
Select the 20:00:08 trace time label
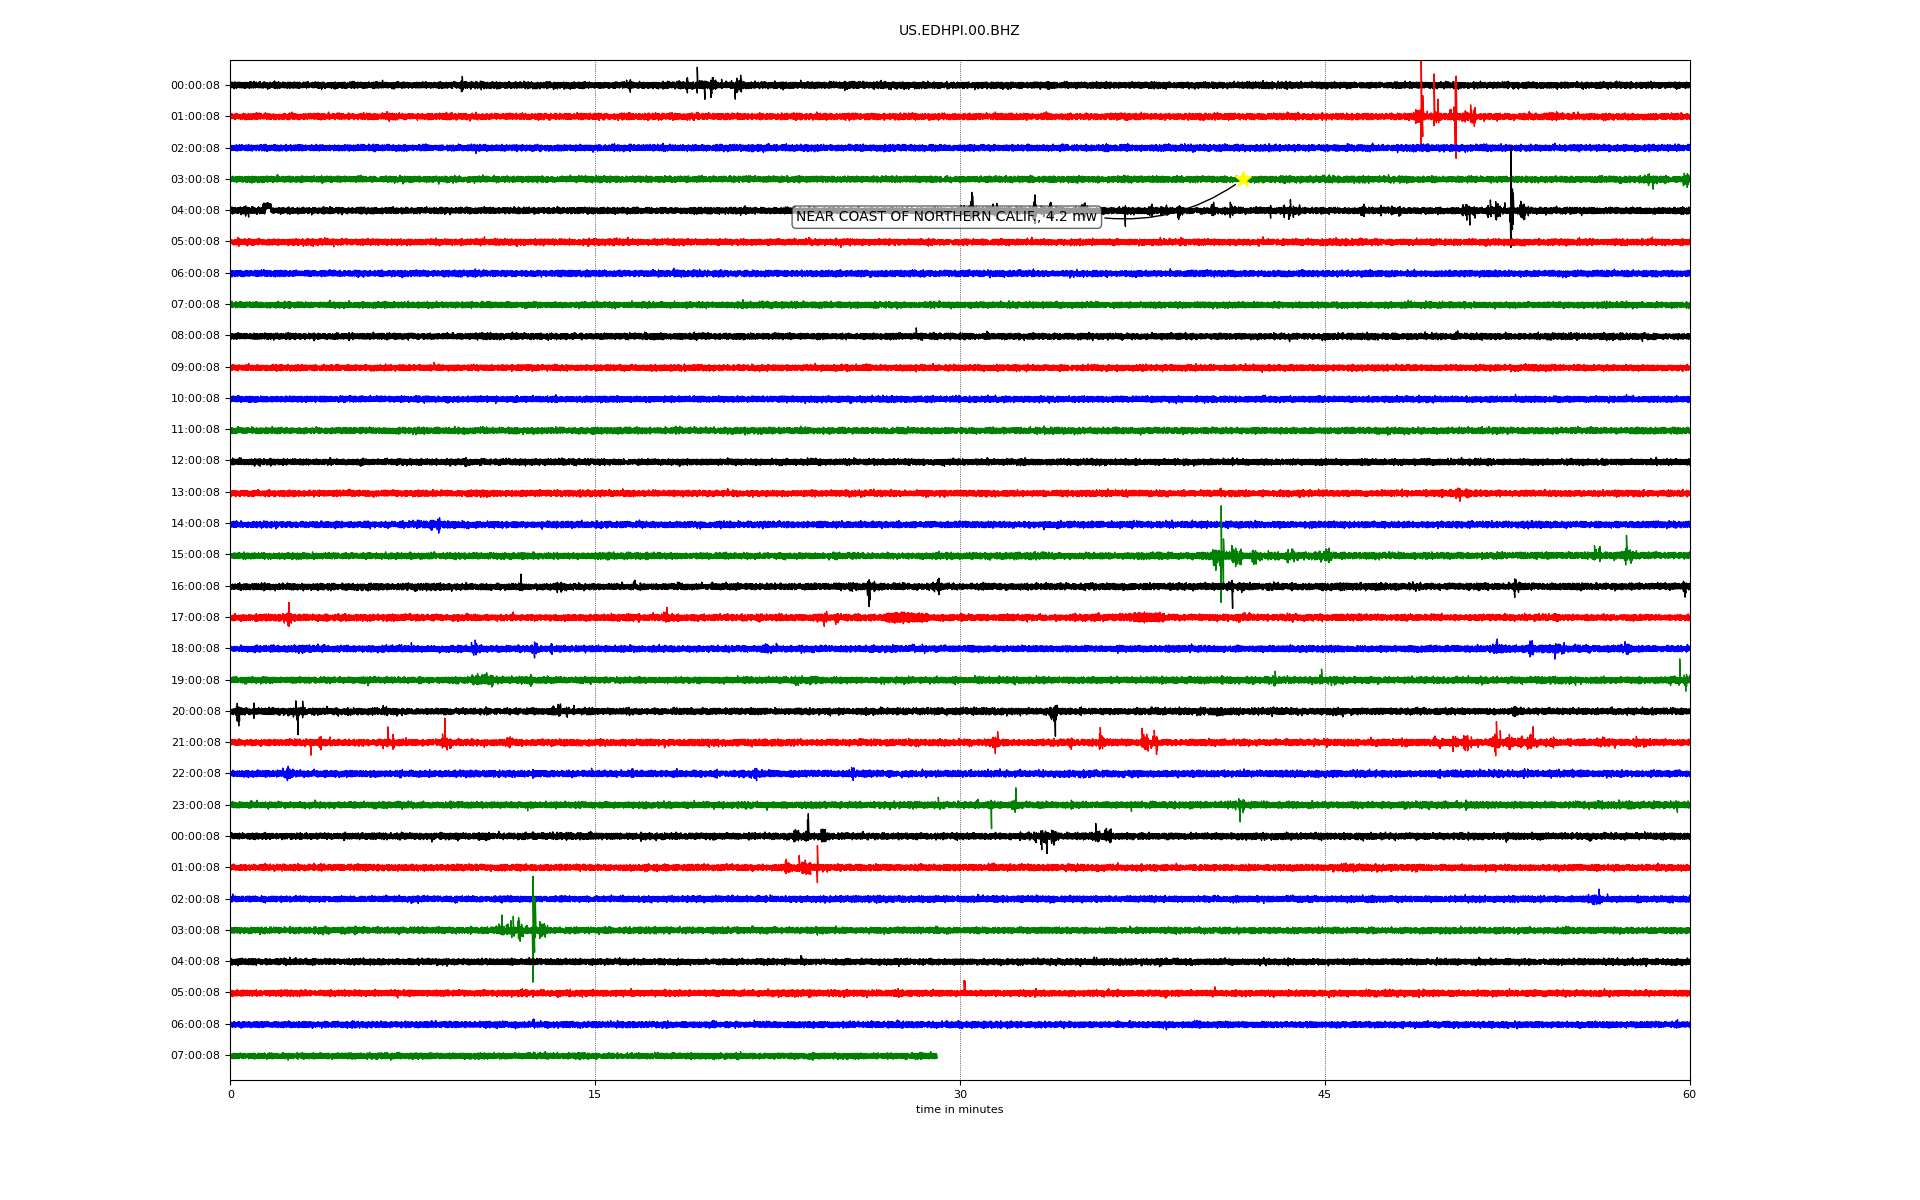pos(195,712)
